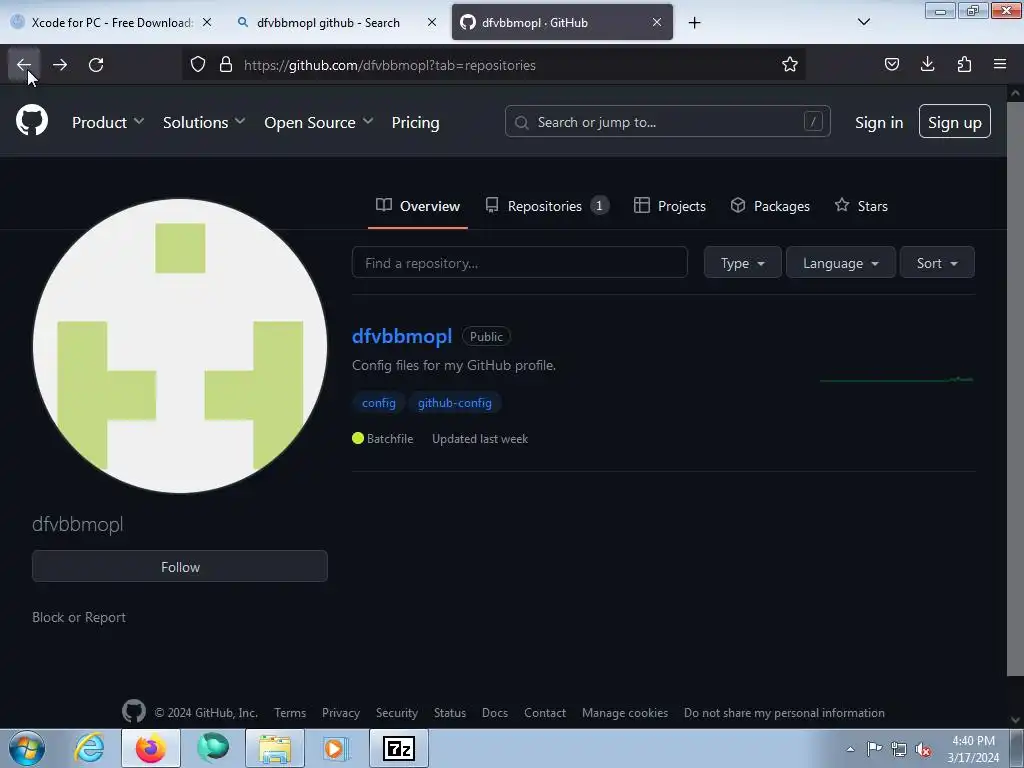Viewport: 1024px width, 768px height.
Task: Click the config topic tag
Action: point(379,403)
